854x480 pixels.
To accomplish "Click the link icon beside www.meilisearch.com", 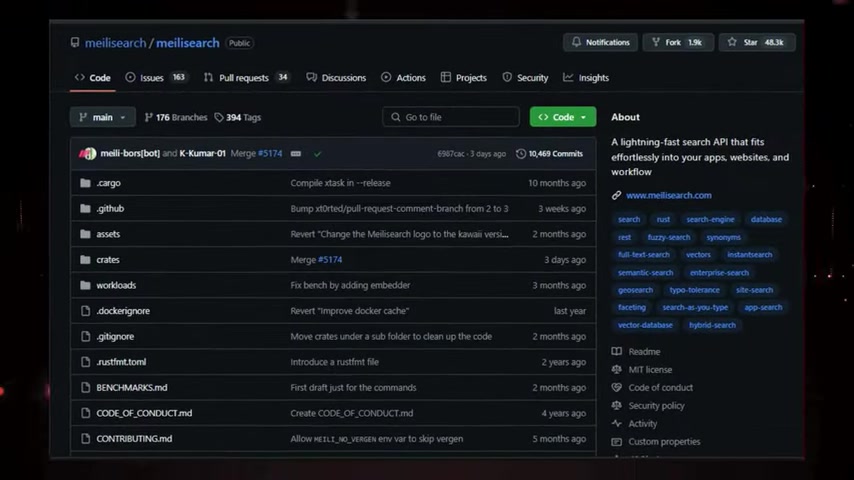I will point(616,195).
